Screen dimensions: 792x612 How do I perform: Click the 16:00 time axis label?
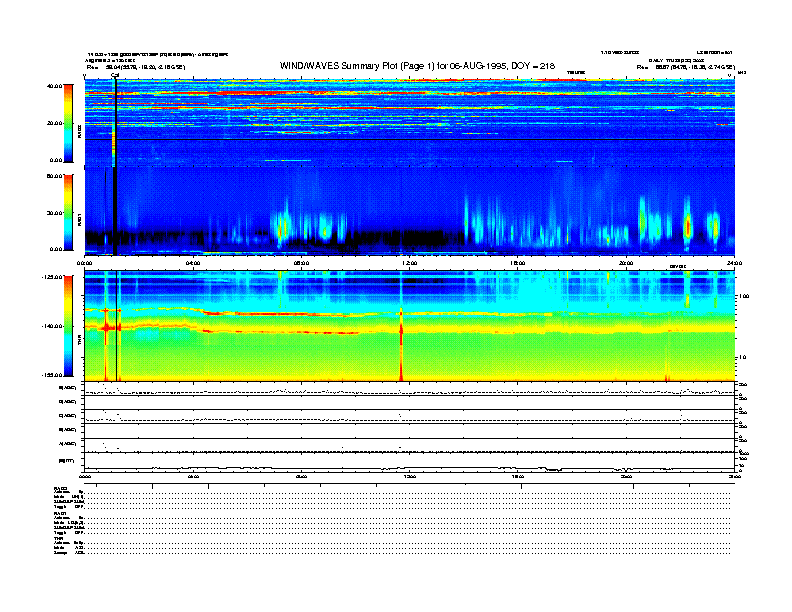tap(518, 263)
